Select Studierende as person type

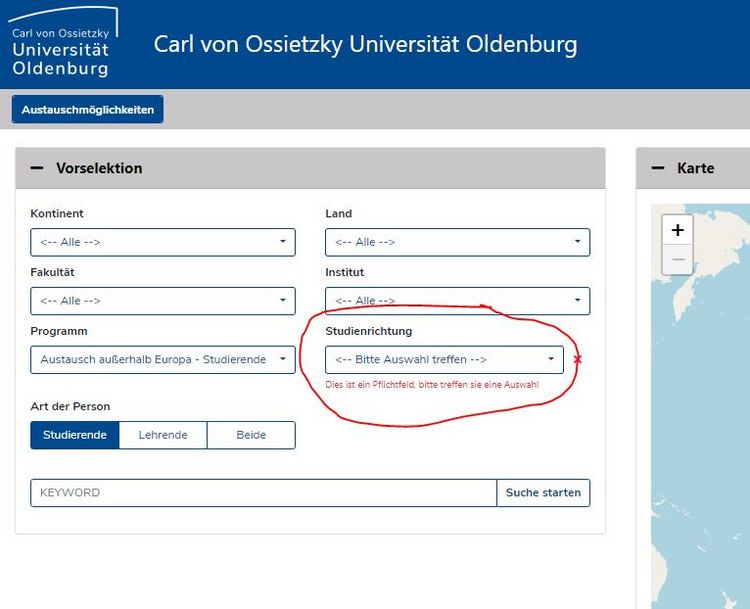click(75, 435)
